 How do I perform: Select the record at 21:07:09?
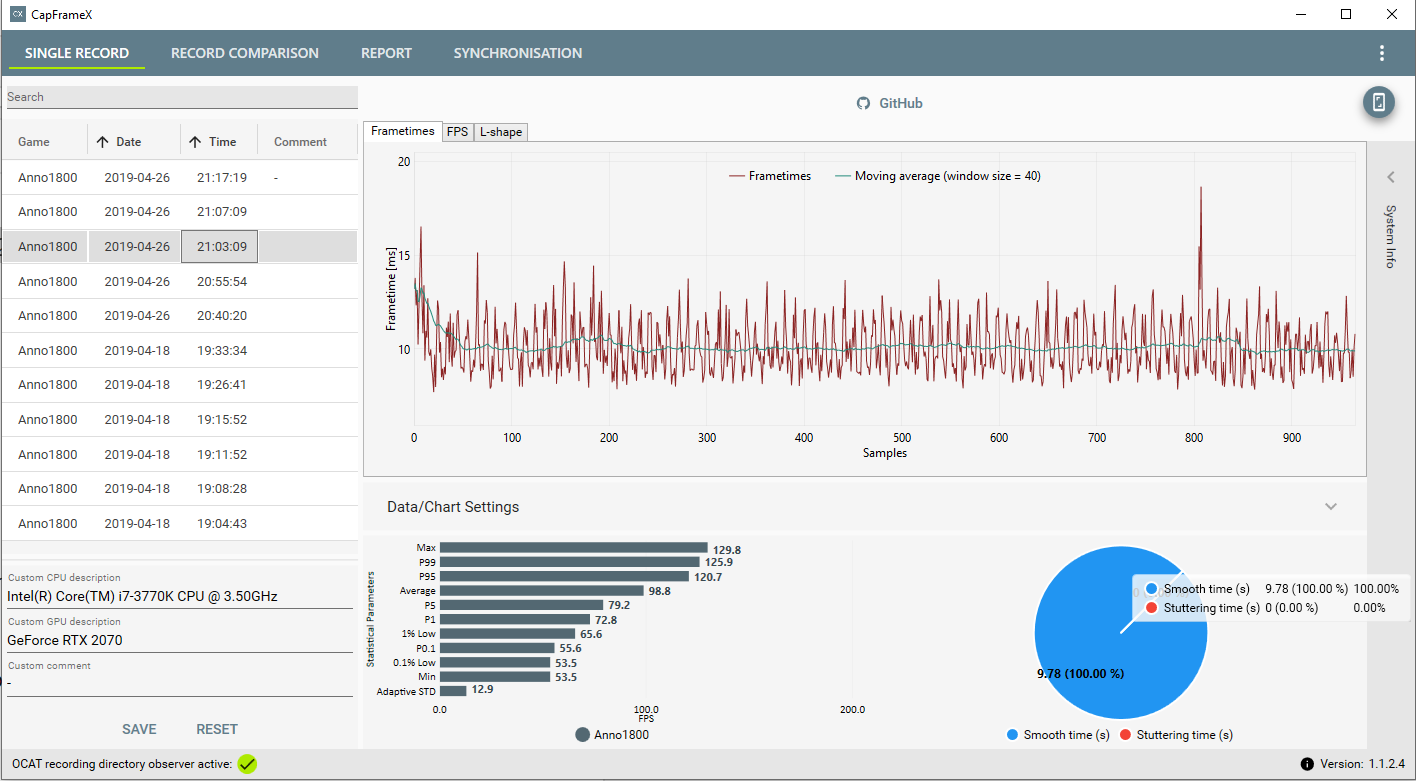point(180,212)
